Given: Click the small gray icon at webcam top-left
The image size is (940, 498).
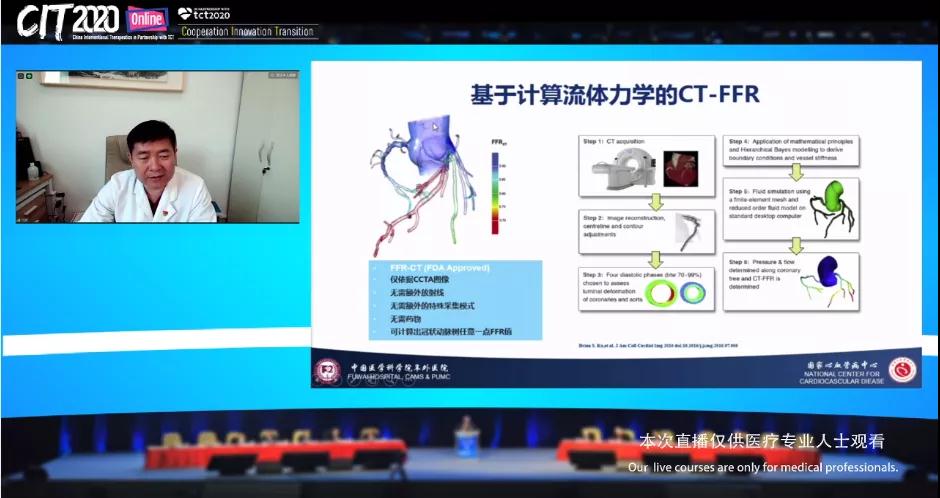Looking at the screenshot, I should (x=21, y=76).
